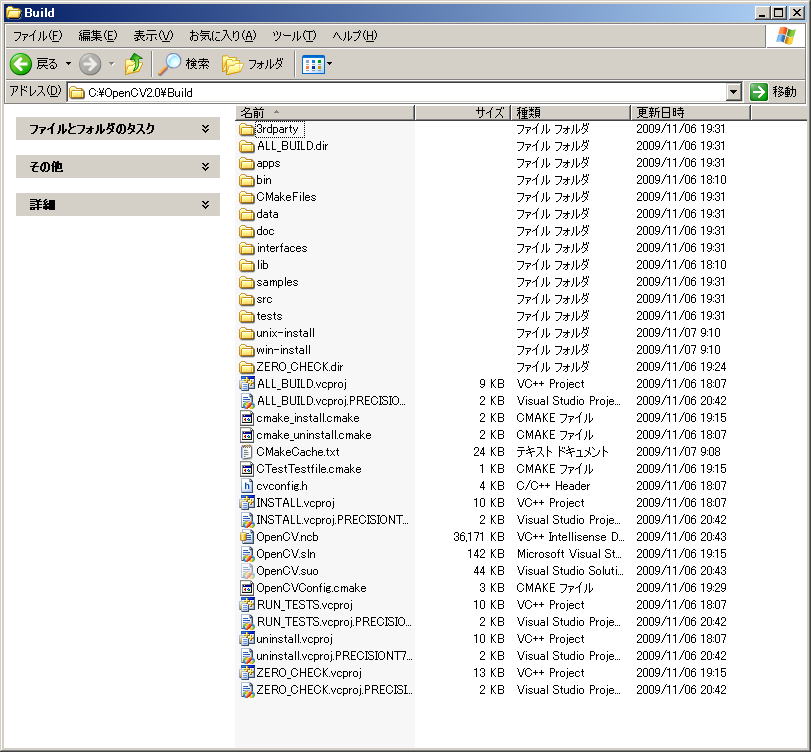Open the ファイル(F) menu
Image resolution: width=811 pixels, height=752 pixels.
(x=37, y=36)
